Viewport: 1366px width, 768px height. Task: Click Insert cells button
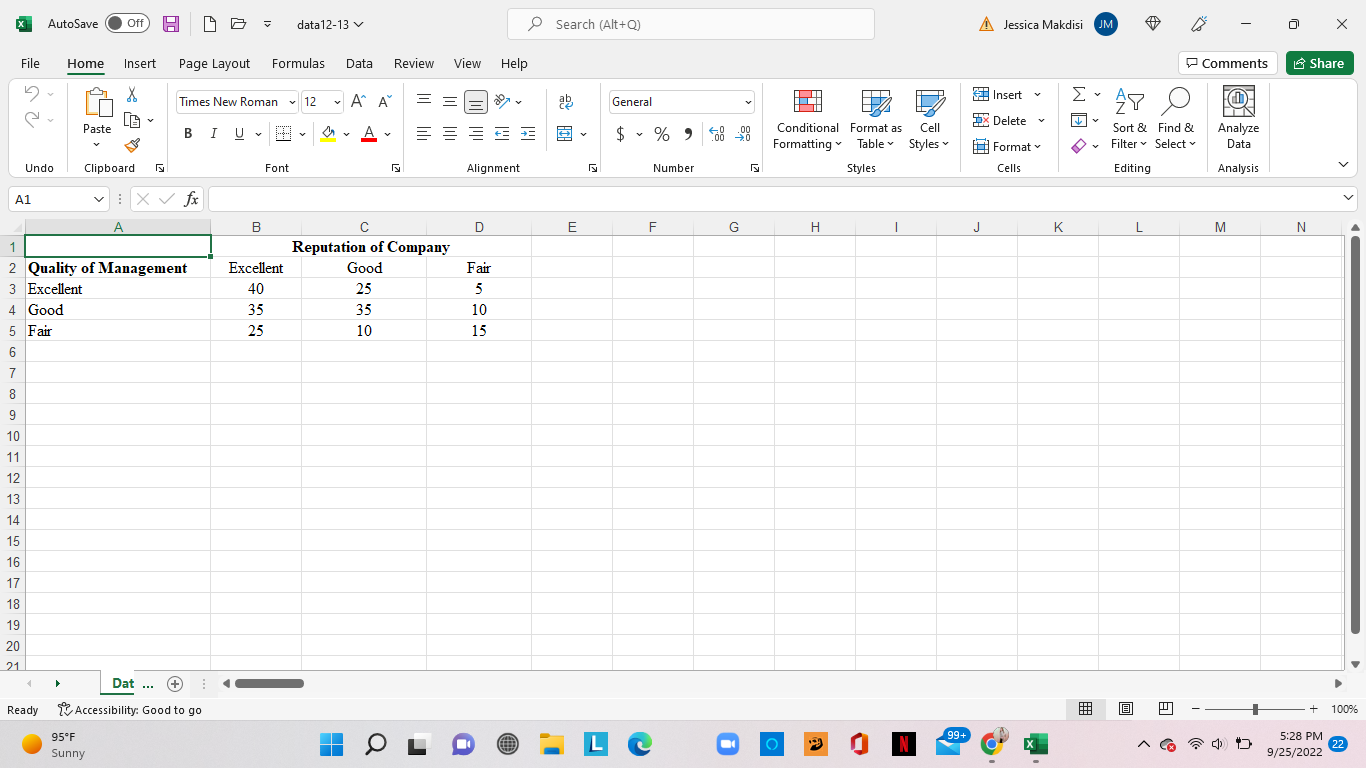pyautogui.click(x=998, y=94)
